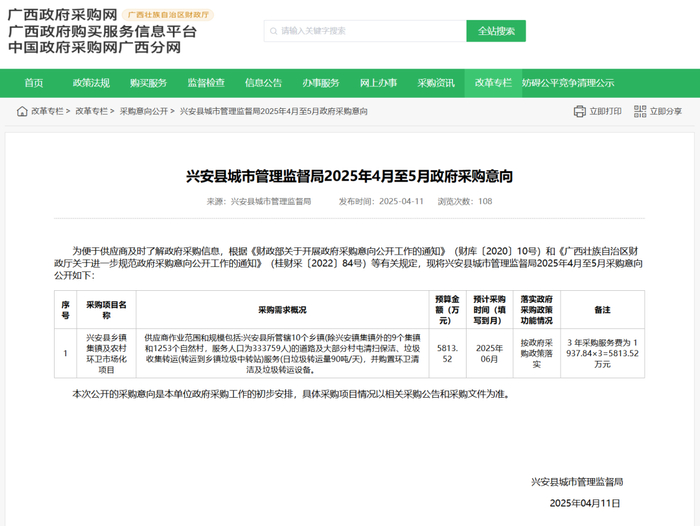Viewport: 700px width, 526px height.
Task: Click the 序号 cell showing 1
Action: pyautogui.click(x=65, y=354)
